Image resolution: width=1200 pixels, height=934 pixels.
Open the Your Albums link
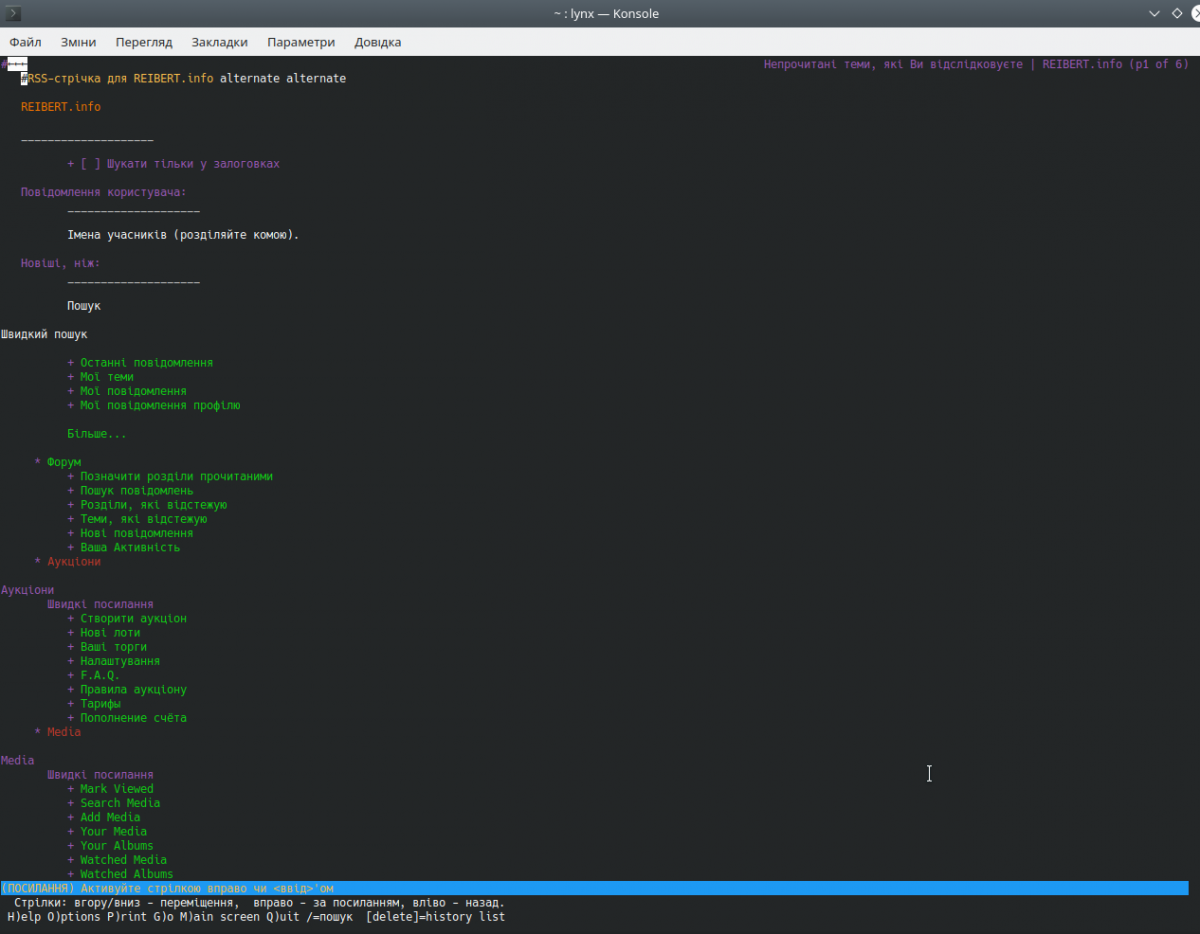[x=117, y=846]
